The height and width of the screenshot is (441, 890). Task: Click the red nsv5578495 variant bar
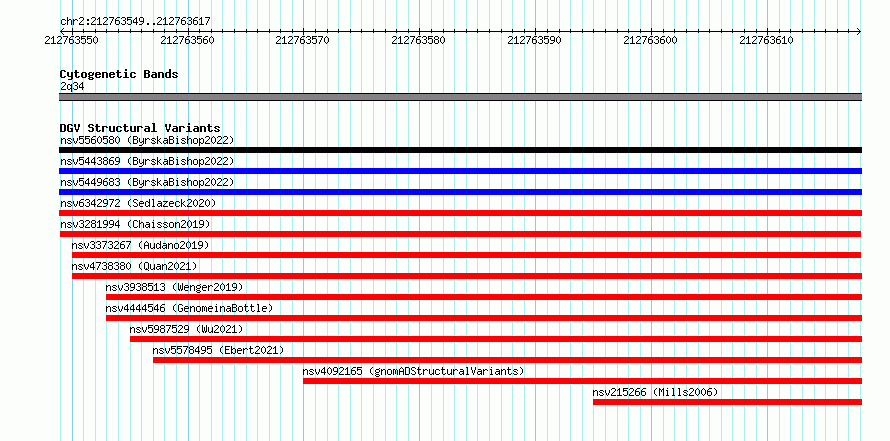[507, 360]
